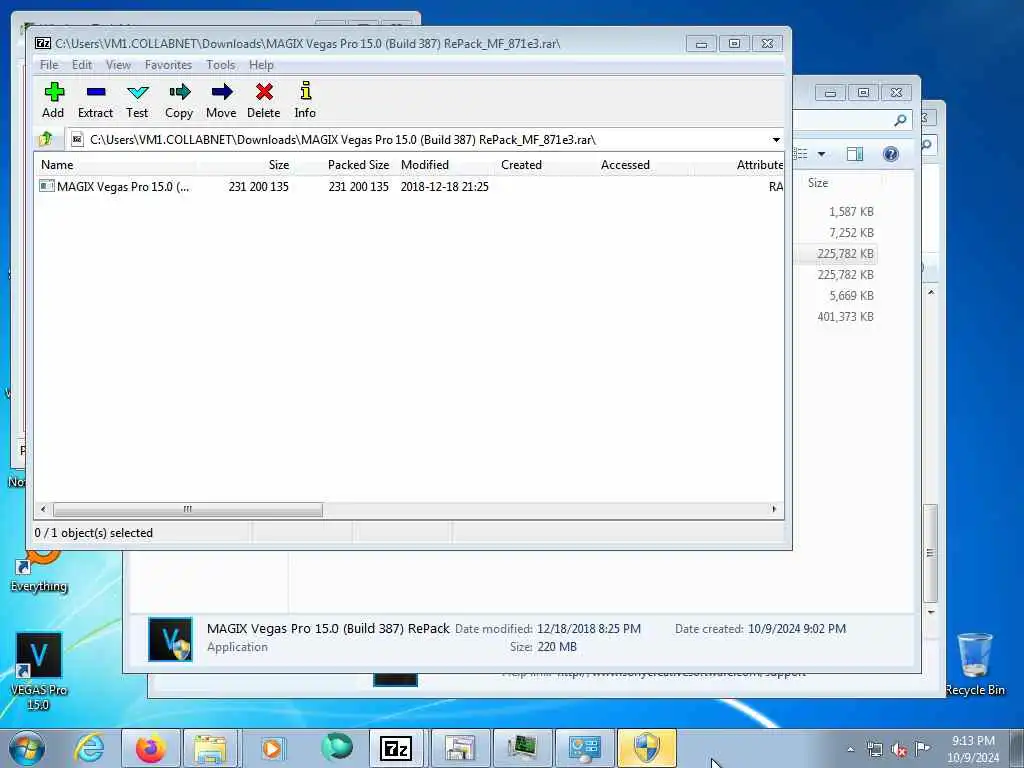1024x768 pixels.
Task: Select the 1,587 KB file row in Explorer
Action: click(x=851, y=212)
